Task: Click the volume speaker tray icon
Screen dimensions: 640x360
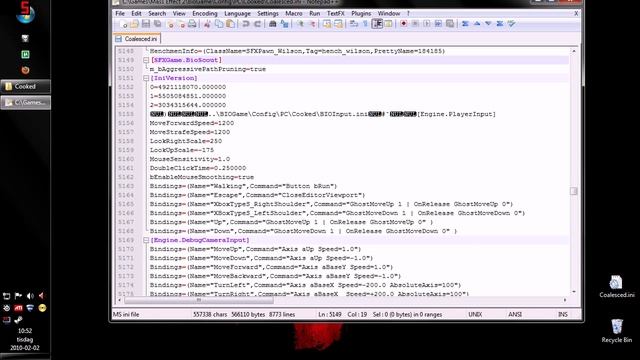Action: 30,296
